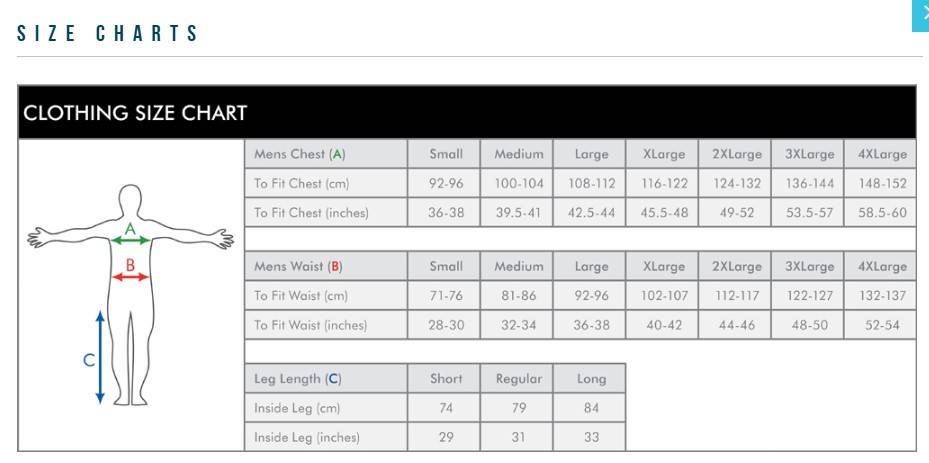Screen dimensions: 929x463
Task: Click the XLarge chest inches value 45.5-48
Action: [664, 213]
